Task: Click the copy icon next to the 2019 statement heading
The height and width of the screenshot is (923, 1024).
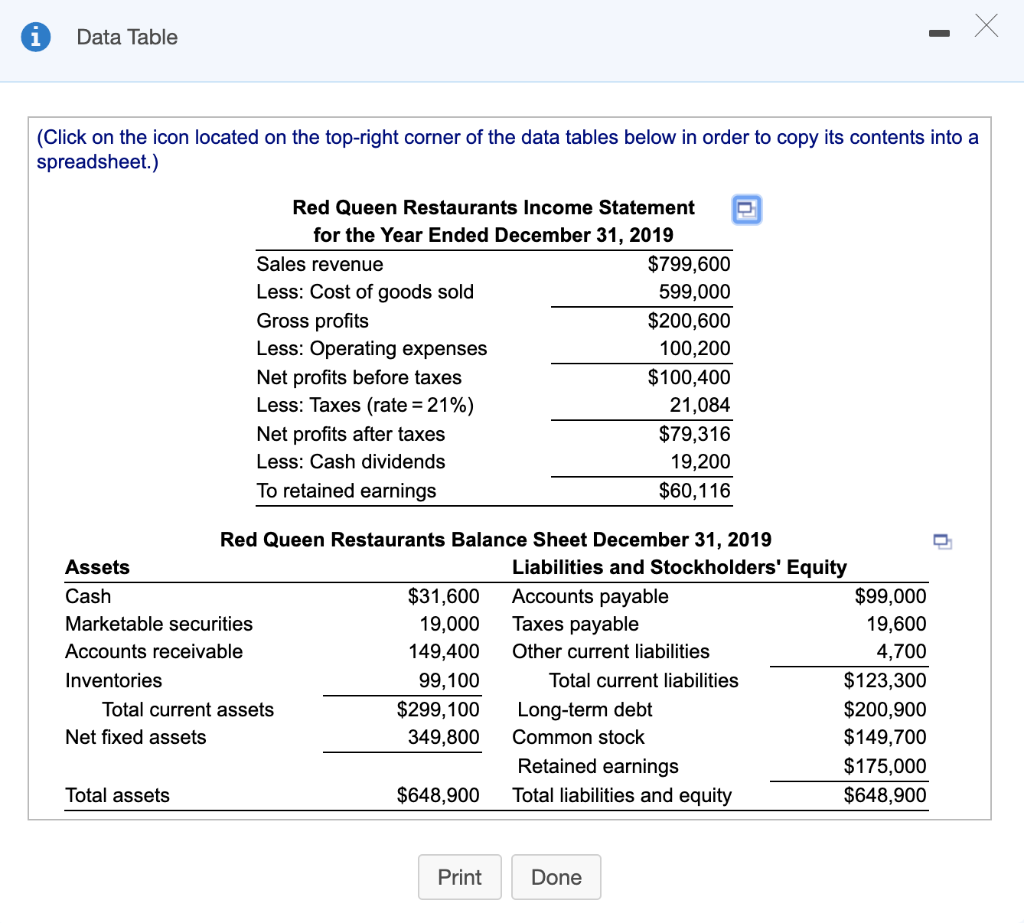Action: pyautogui.click(x=746, y=209)
